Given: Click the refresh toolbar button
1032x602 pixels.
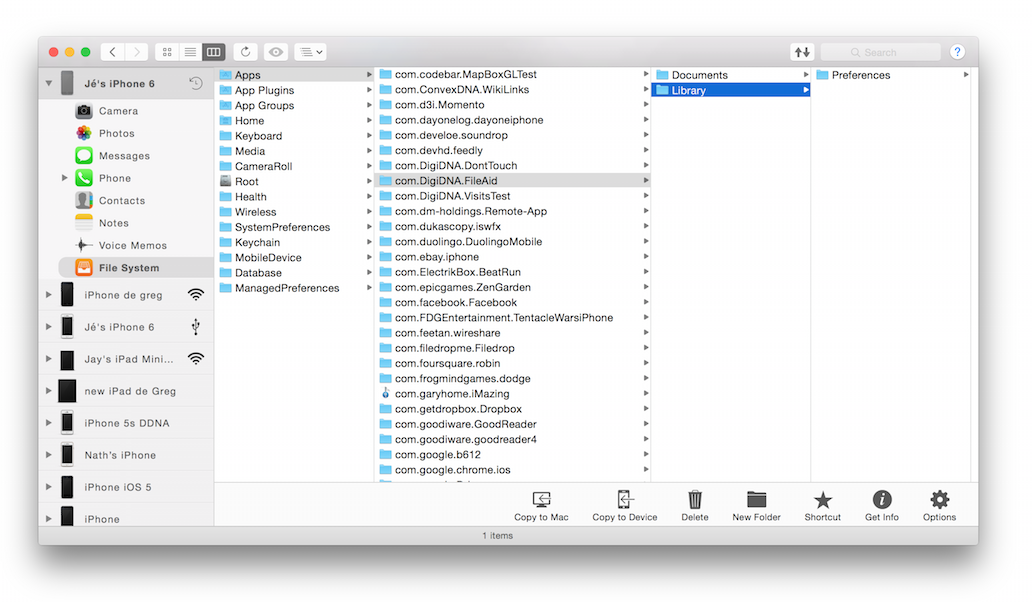Looking at the screenshot, I should [245, 52].
